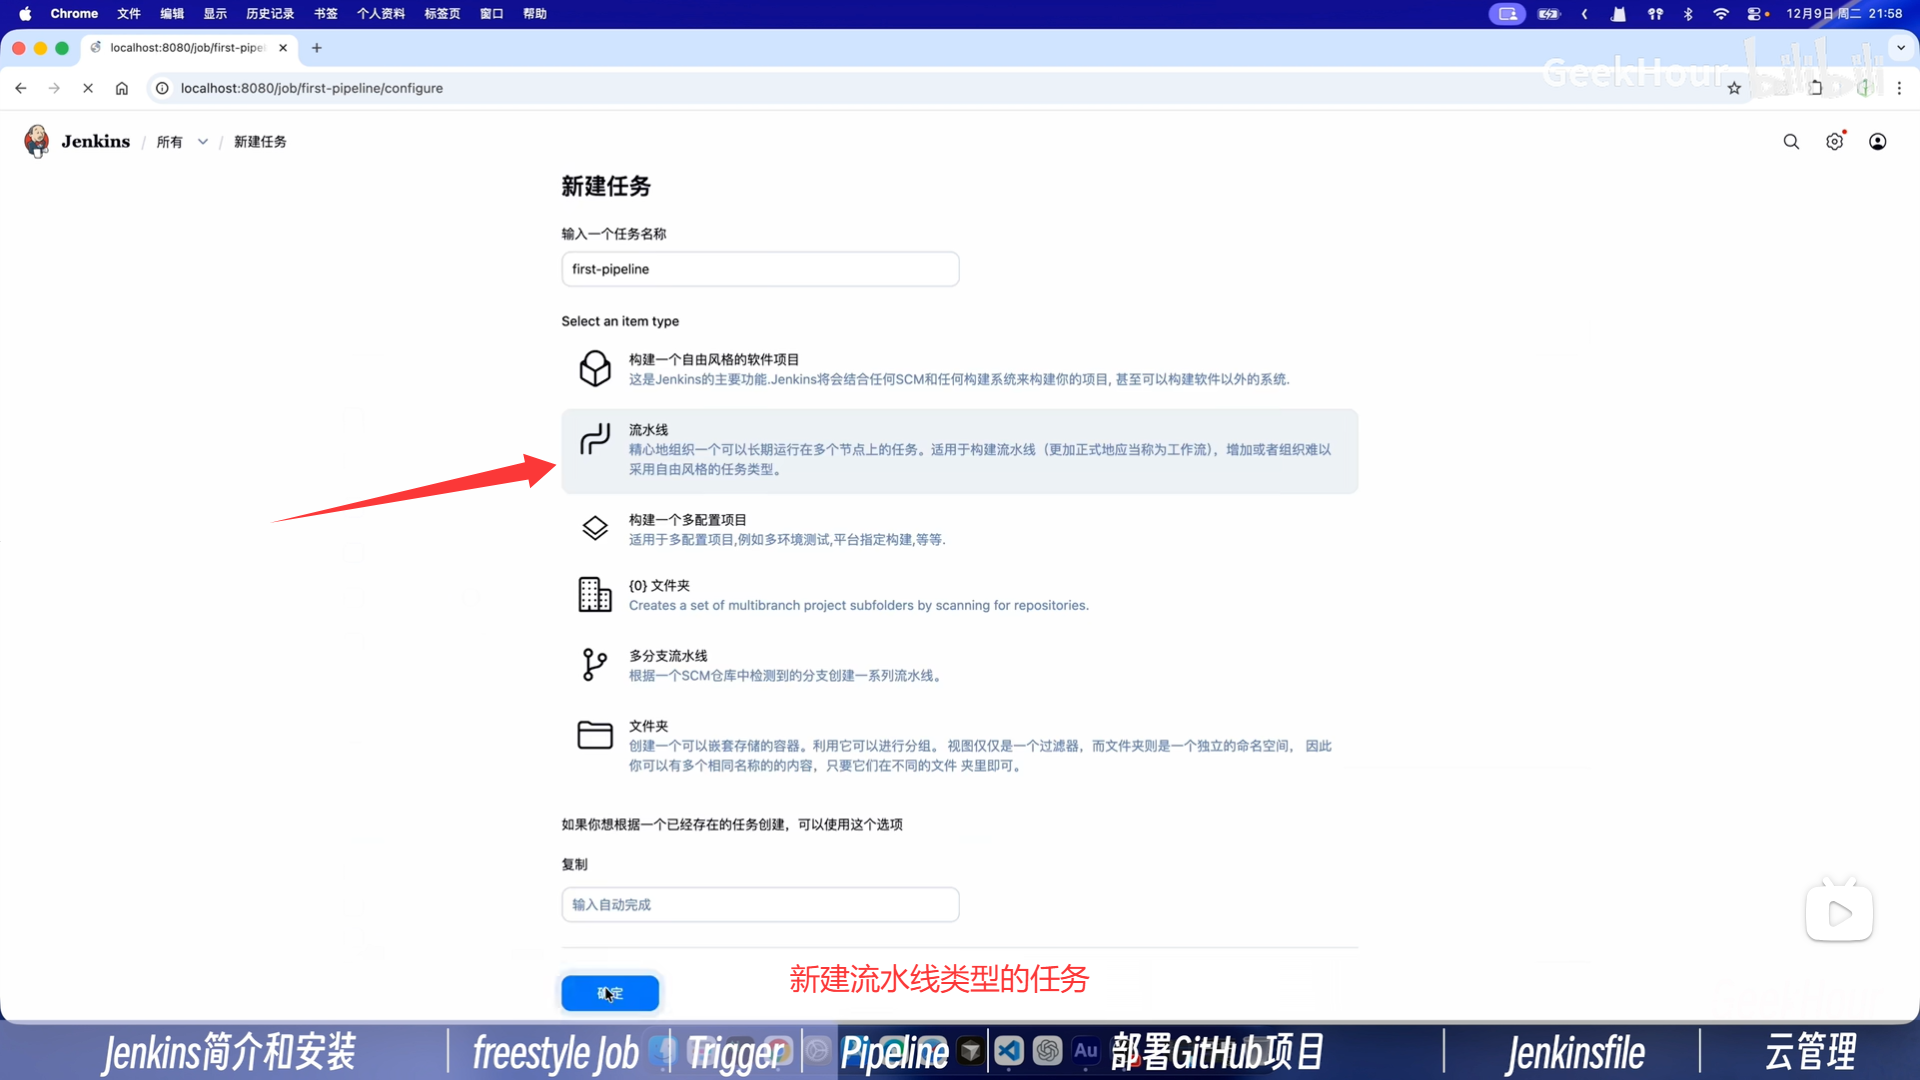Pick the multibranch pipeline (多分支流水线) branch icon
Image resolution: width=1920 pixels, height=1080 pixels.
coord(595,665)
